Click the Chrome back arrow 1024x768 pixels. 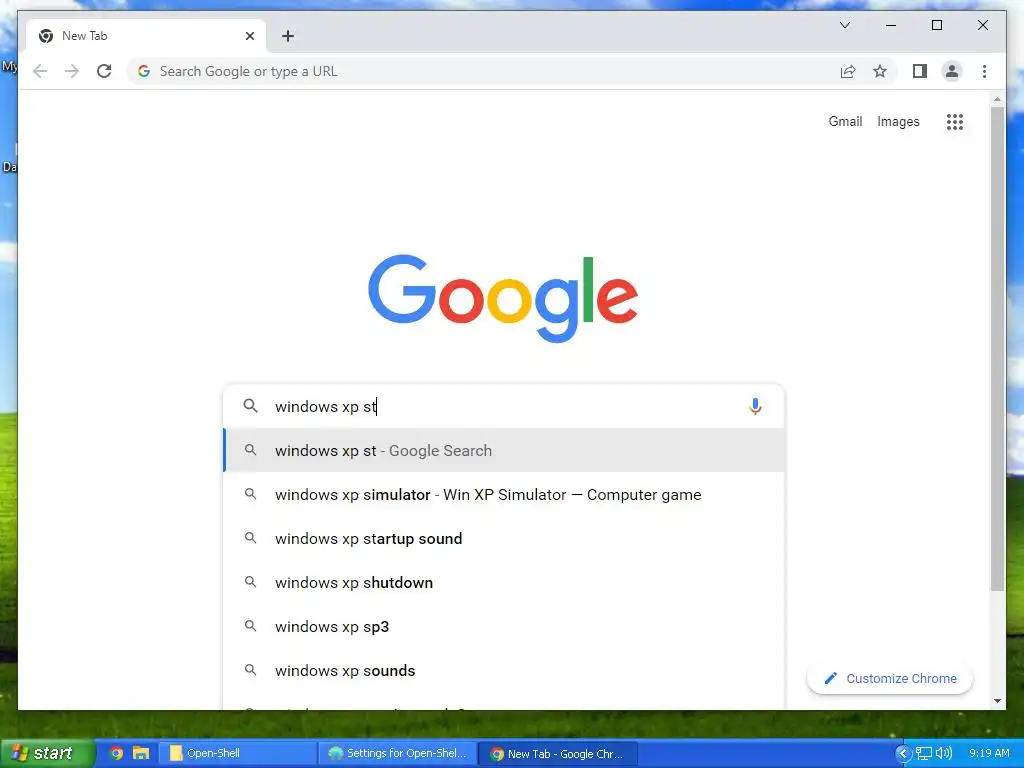pos(40,71)
